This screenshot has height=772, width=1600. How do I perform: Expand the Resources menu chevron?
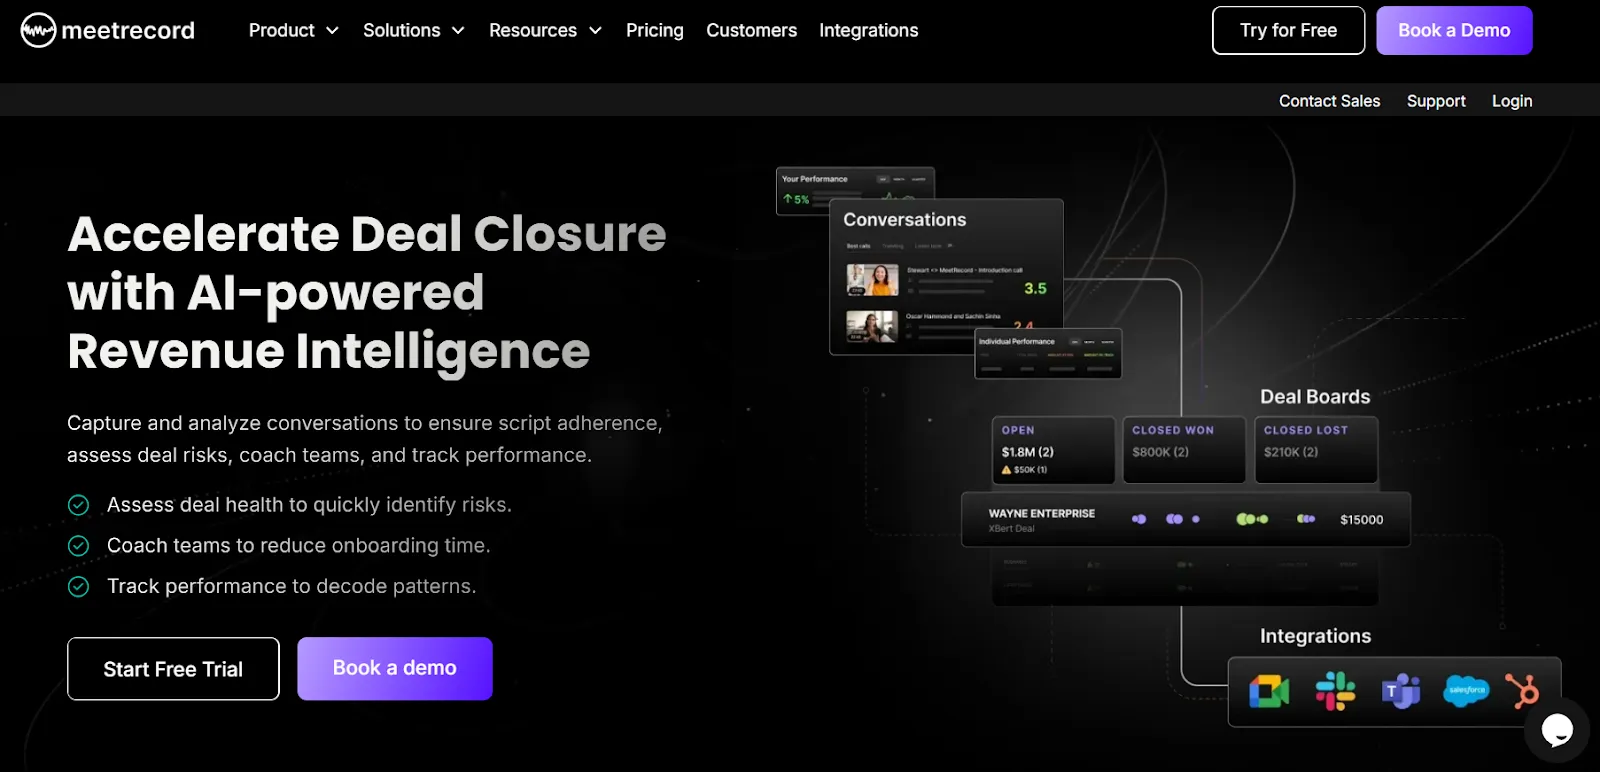pos(595,31)
